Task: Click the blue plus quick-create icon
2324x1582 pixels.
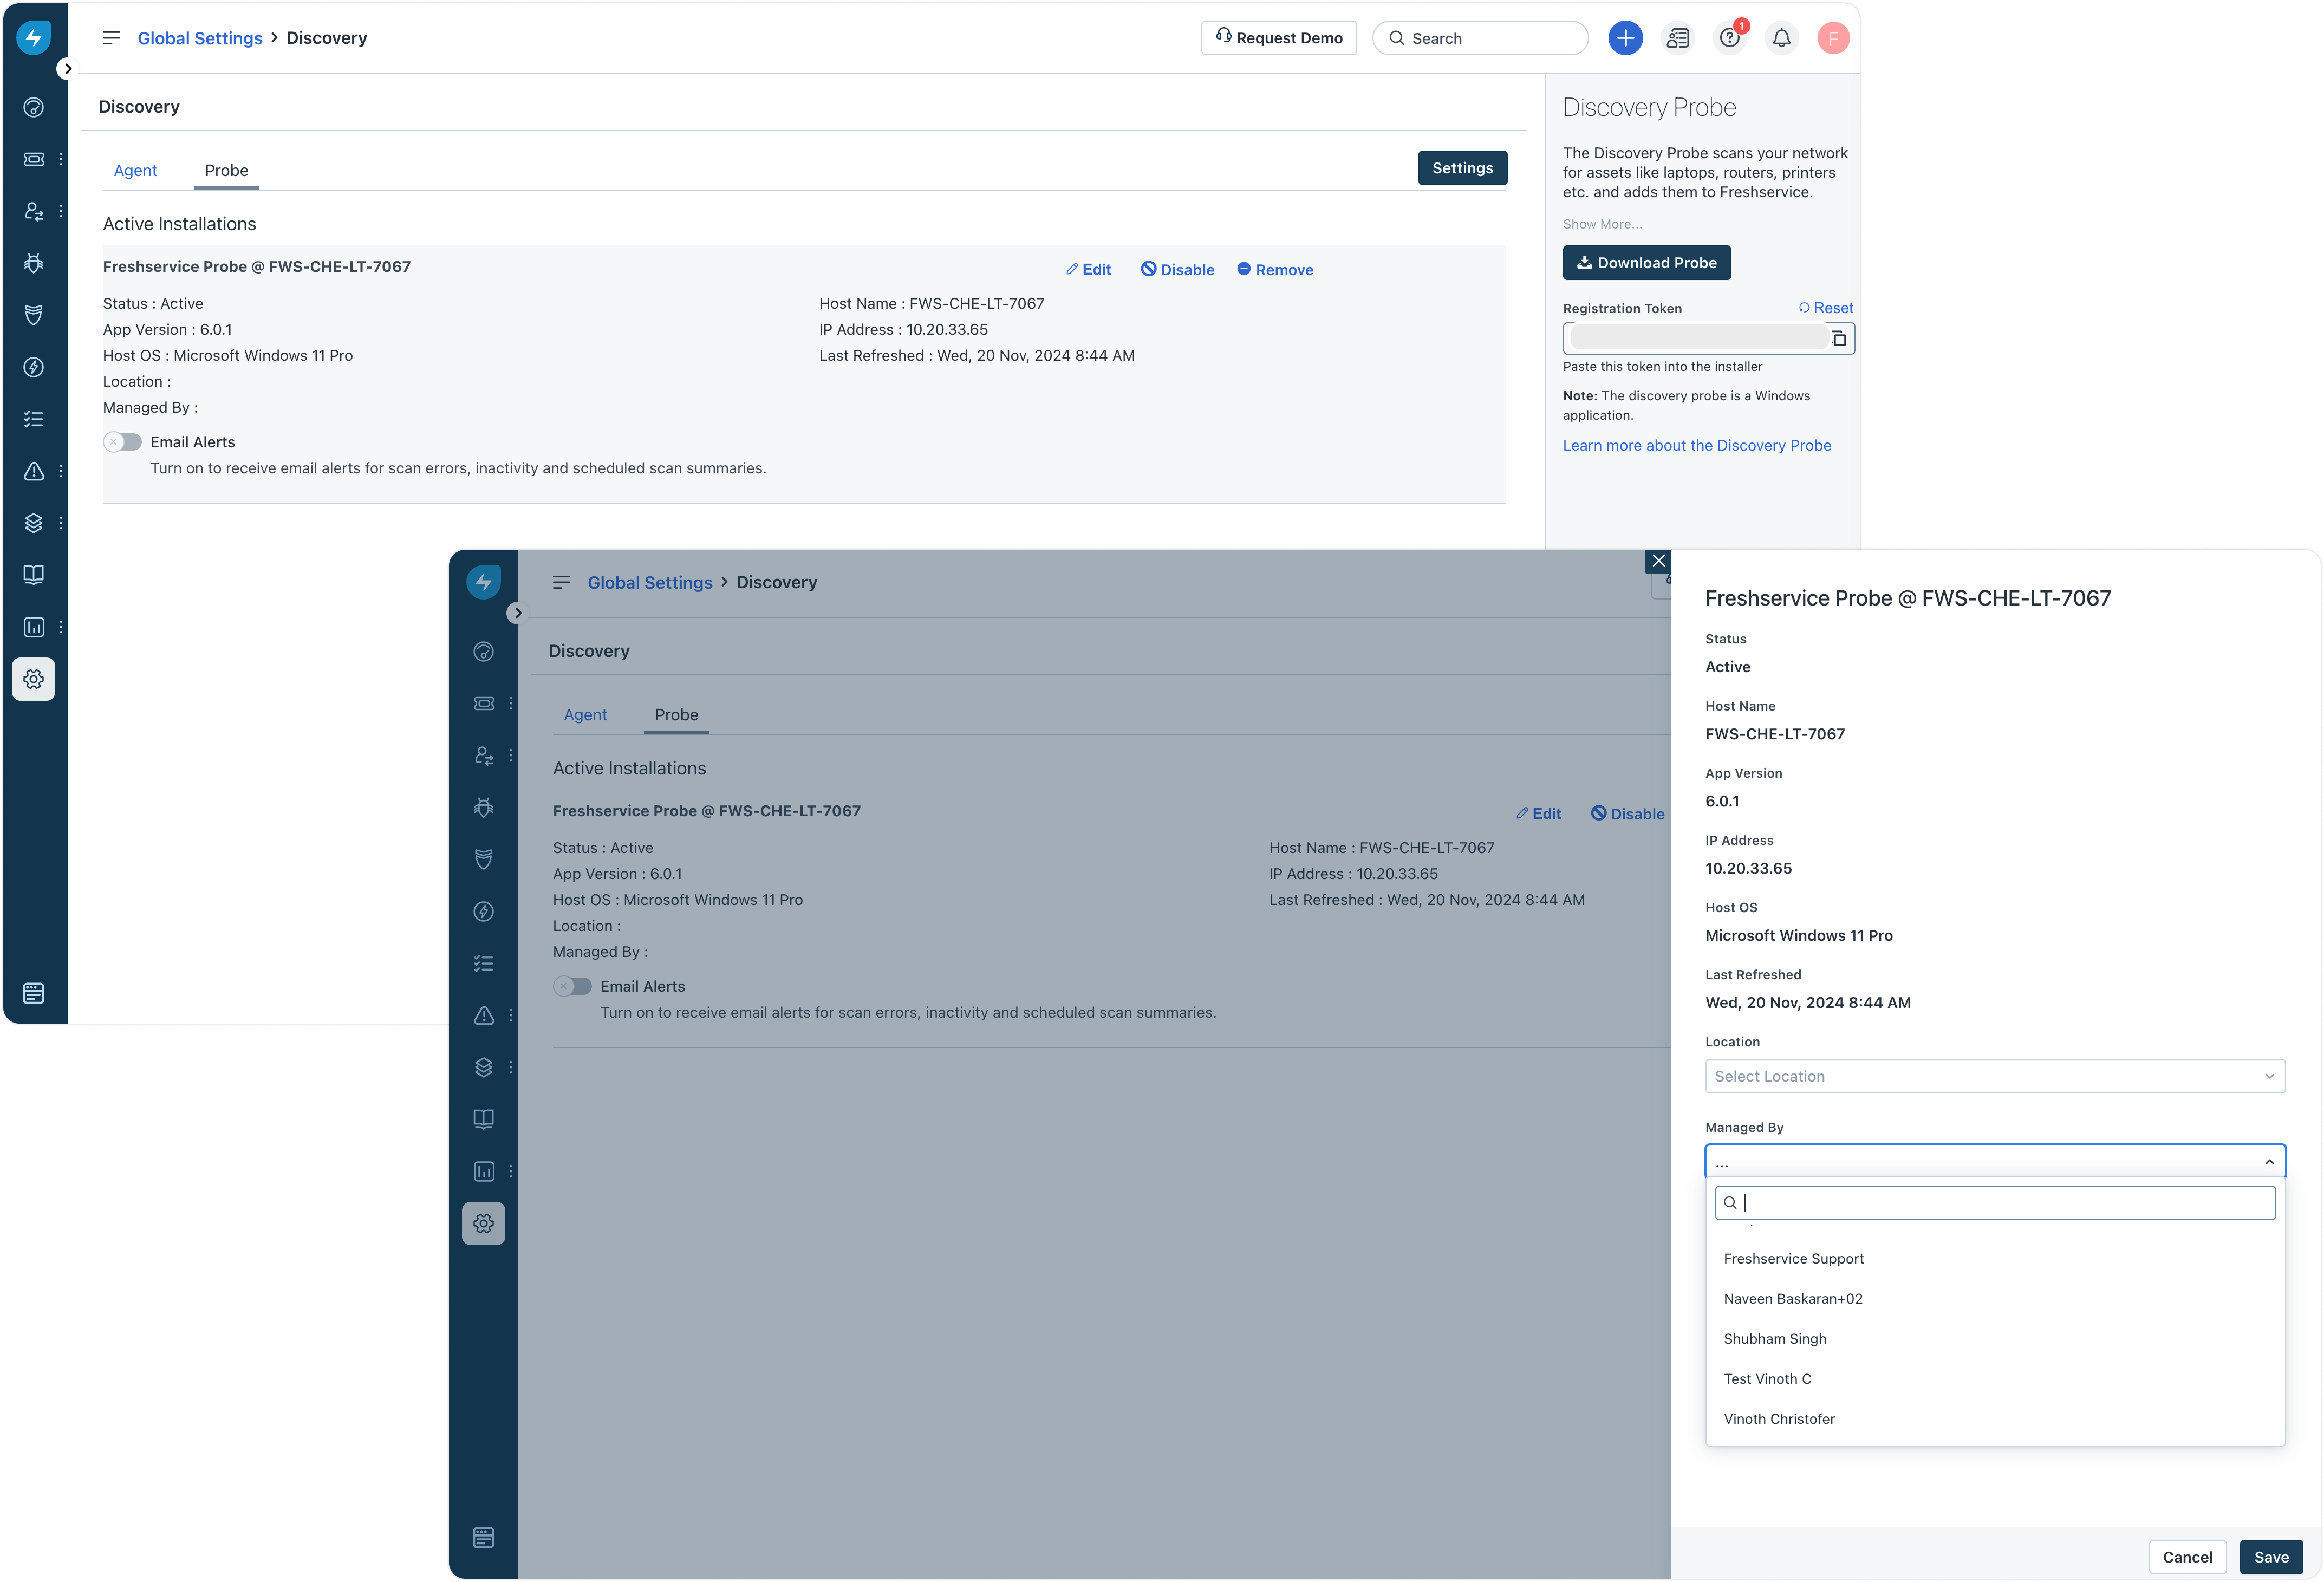Action: pyautogui.click(x=1625, y=38)
